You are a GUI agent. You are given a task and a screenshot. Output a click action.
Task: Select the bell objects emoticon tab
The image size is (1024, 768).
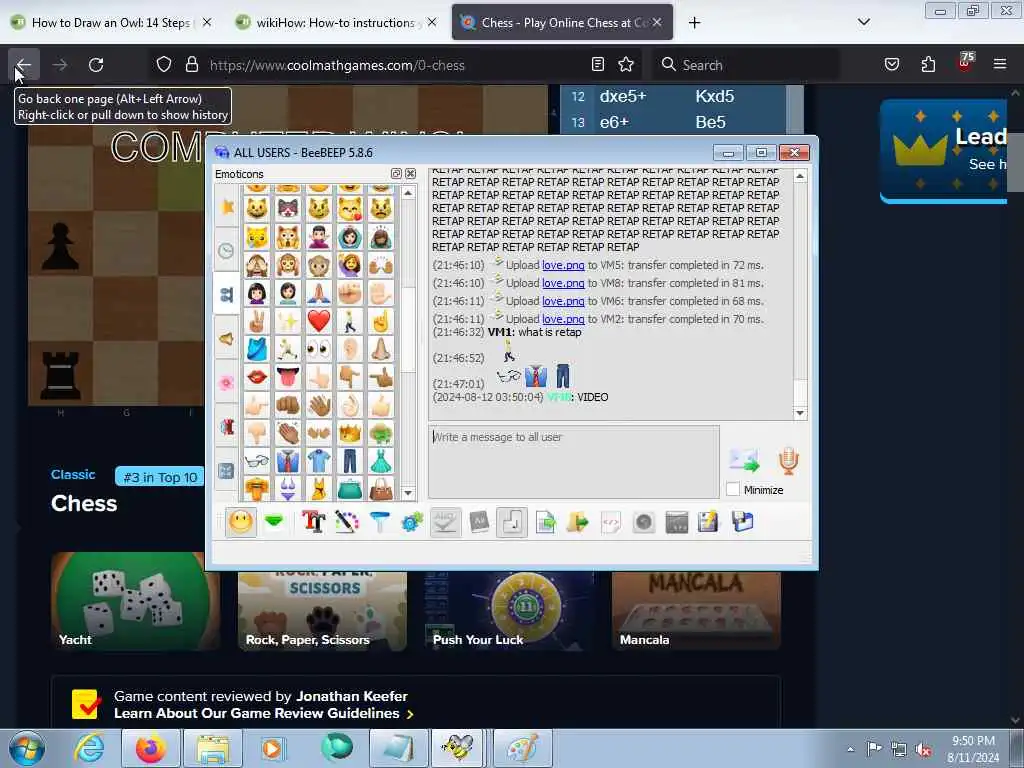point(227,338)
